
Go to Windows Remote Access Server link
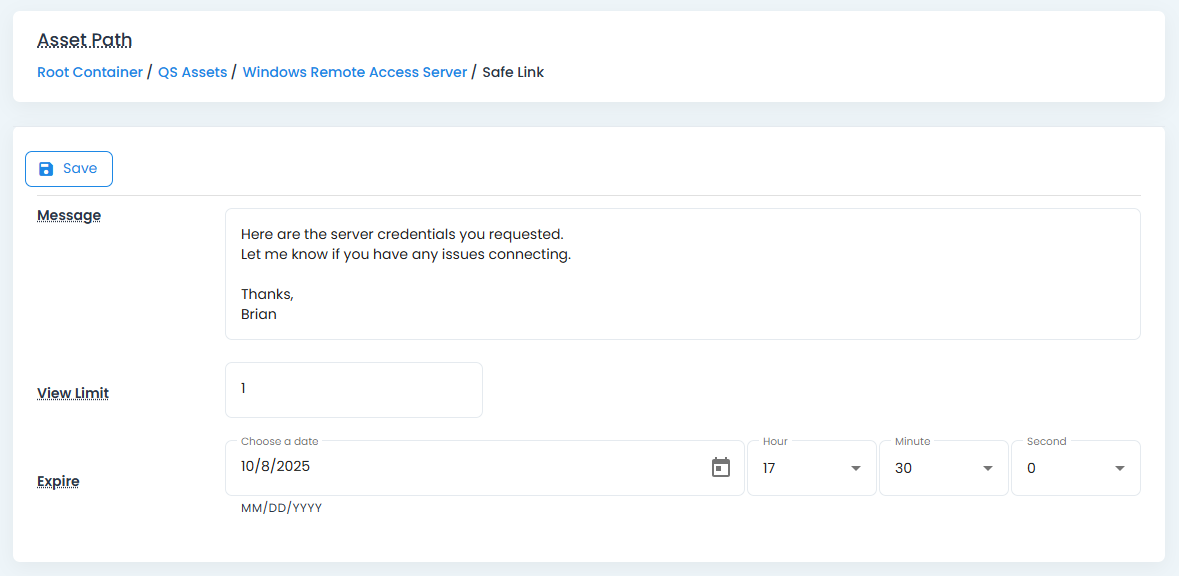point(354,72)
